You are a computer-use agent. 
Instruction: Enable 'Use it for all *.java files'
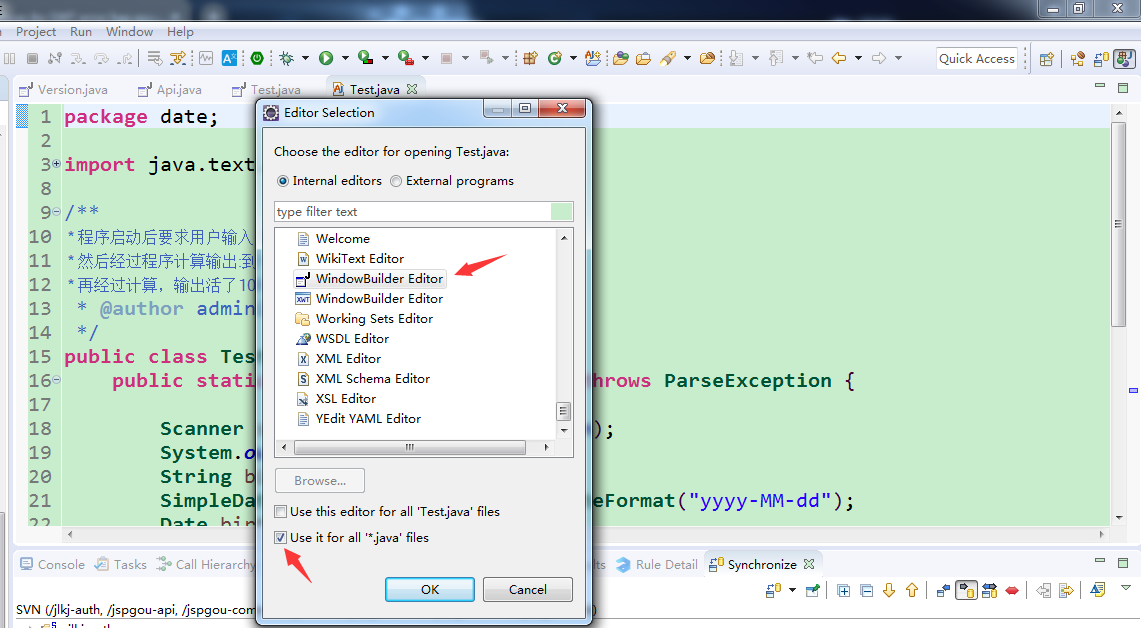click(281, 538)
